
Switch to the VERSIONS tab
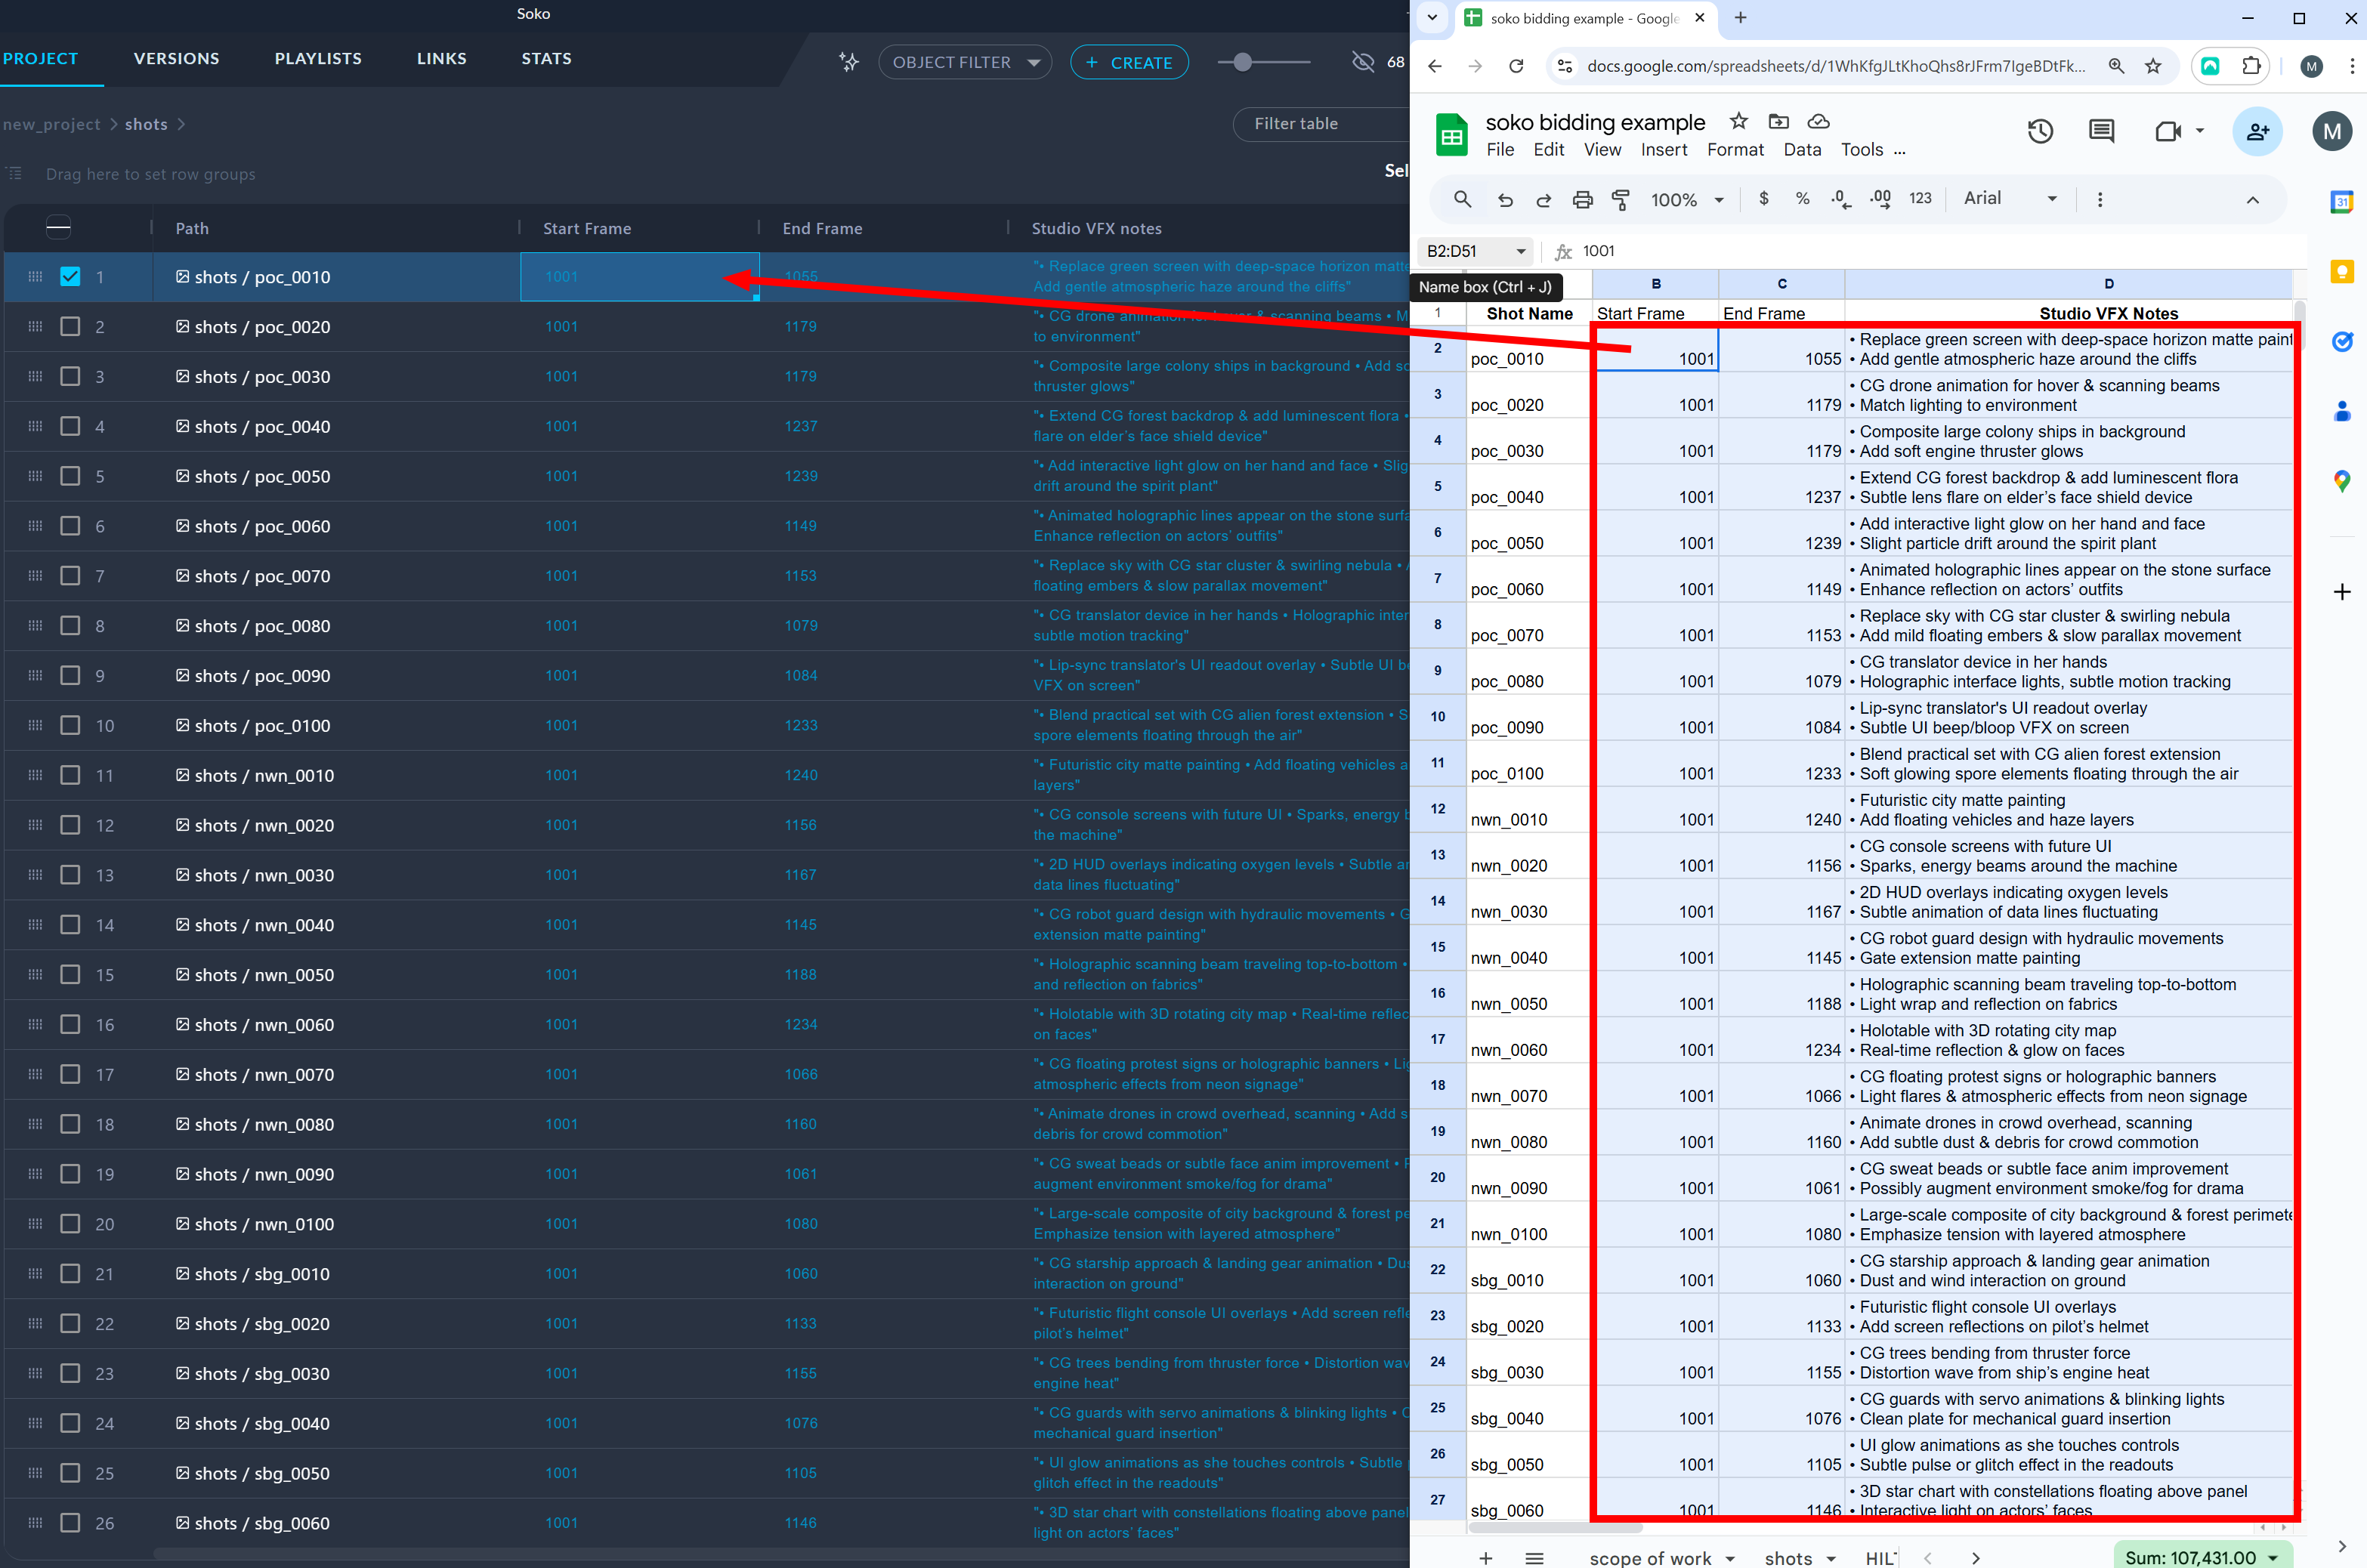[176, 59]
